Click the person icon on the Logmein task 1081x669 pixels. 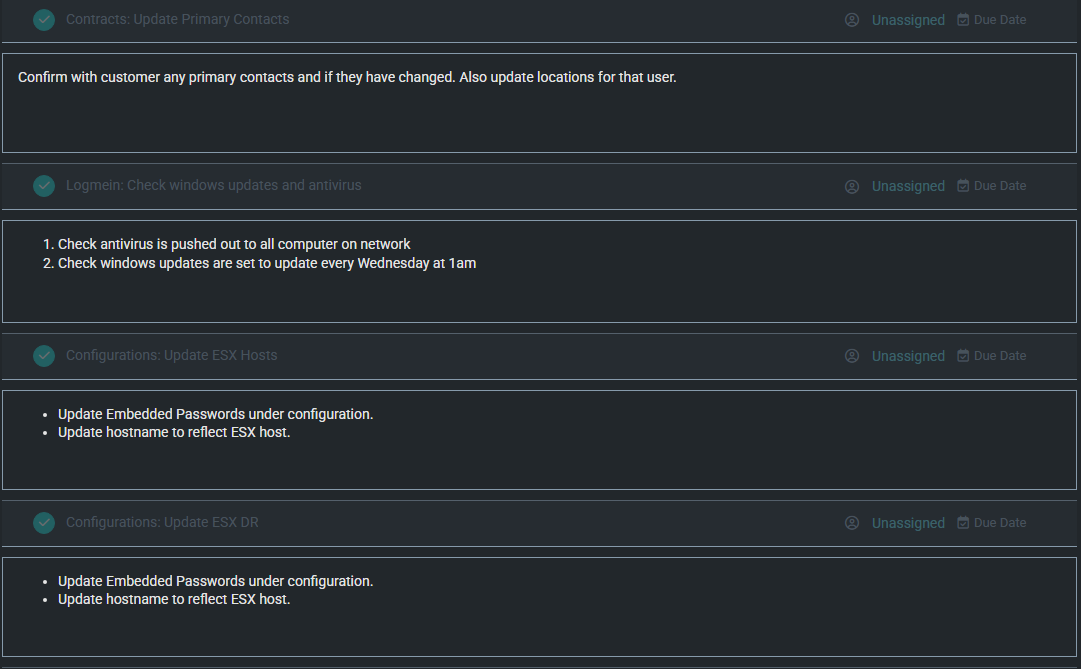click(x=852, y=186)
